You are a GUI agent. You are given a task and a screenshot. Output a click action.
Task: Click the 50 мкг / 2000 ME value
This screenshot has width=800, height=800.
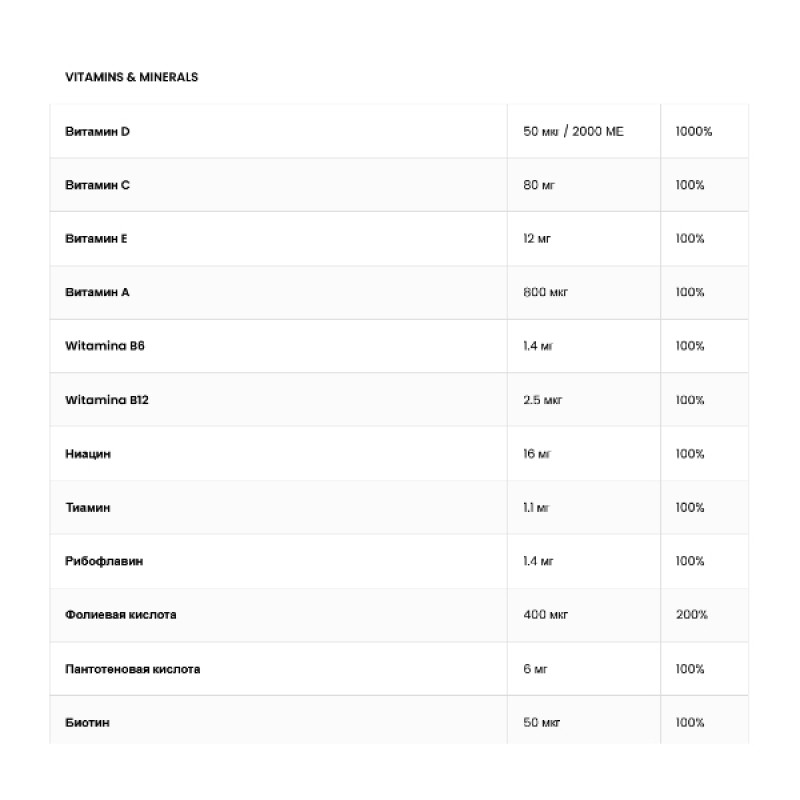tap(573, 131)
